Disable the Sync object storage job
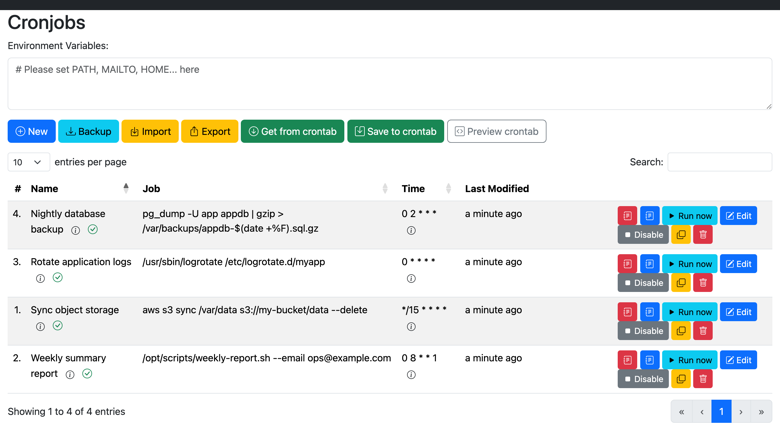Viewport: 780px width, 439px height. (643, 331)
